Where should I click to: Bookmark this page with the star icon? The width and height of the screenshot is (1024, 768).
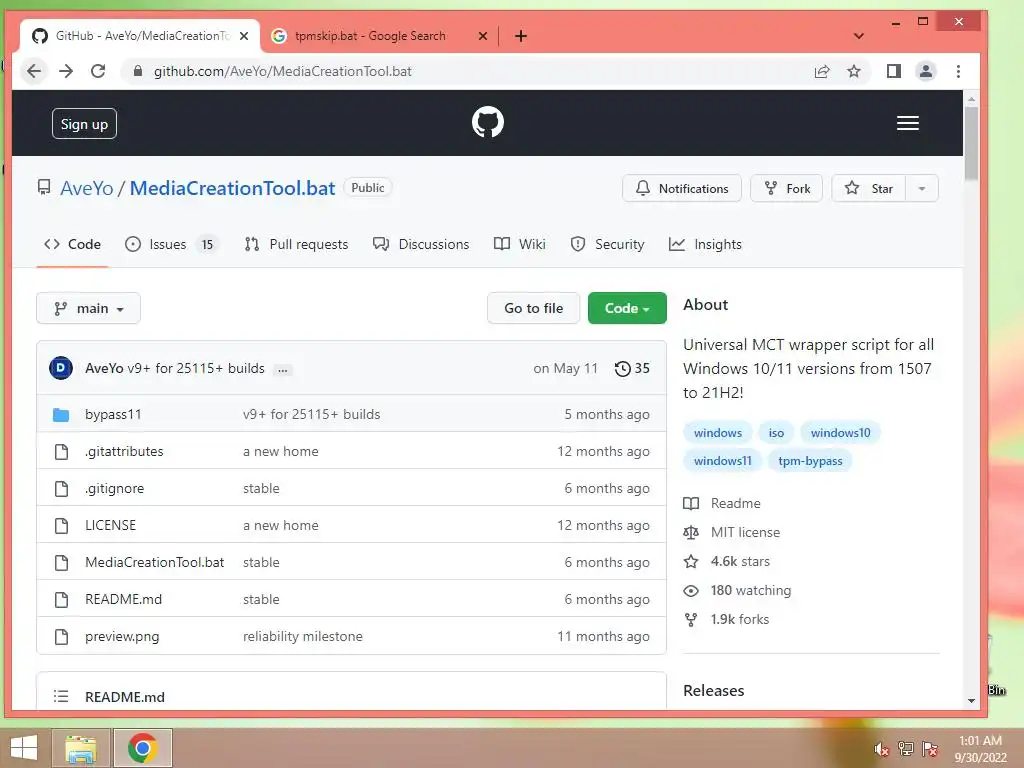854,71
